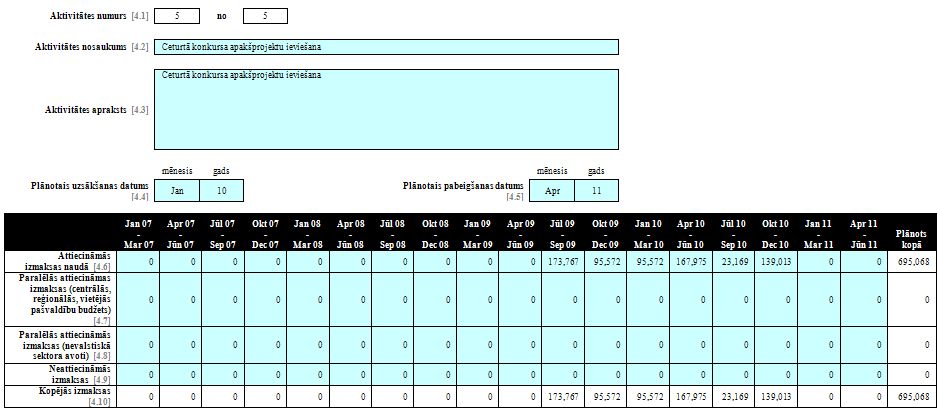Viewport: 939px width, 411px height.
Task: Select the start date month field 'Jan'
Action: point(178,190)
